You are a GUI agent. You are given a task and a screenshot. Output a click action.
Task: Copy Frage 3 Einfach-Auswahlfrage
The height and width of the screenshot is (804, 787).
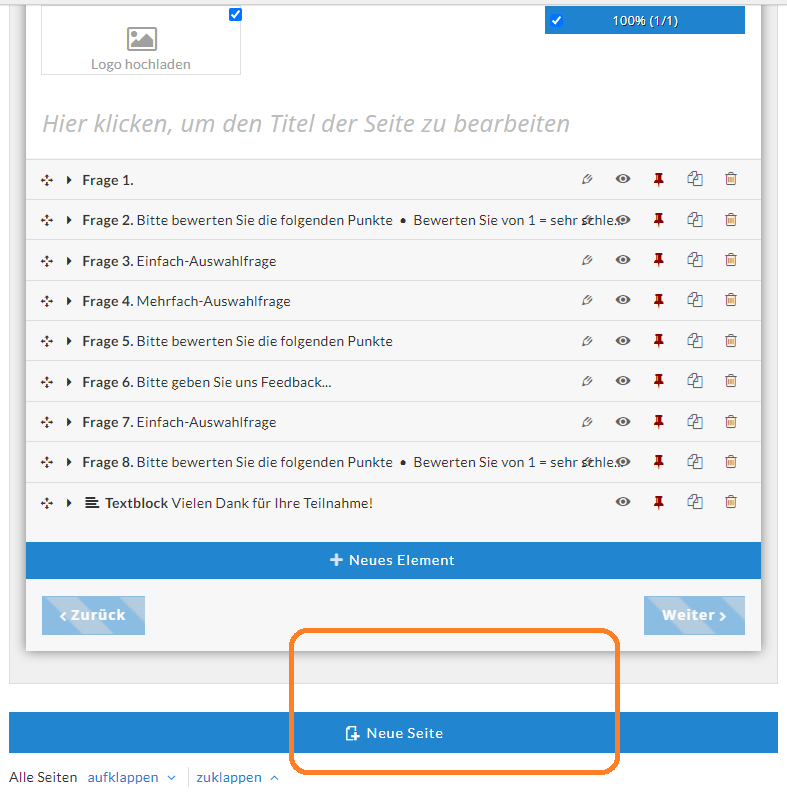click(695, 260)
